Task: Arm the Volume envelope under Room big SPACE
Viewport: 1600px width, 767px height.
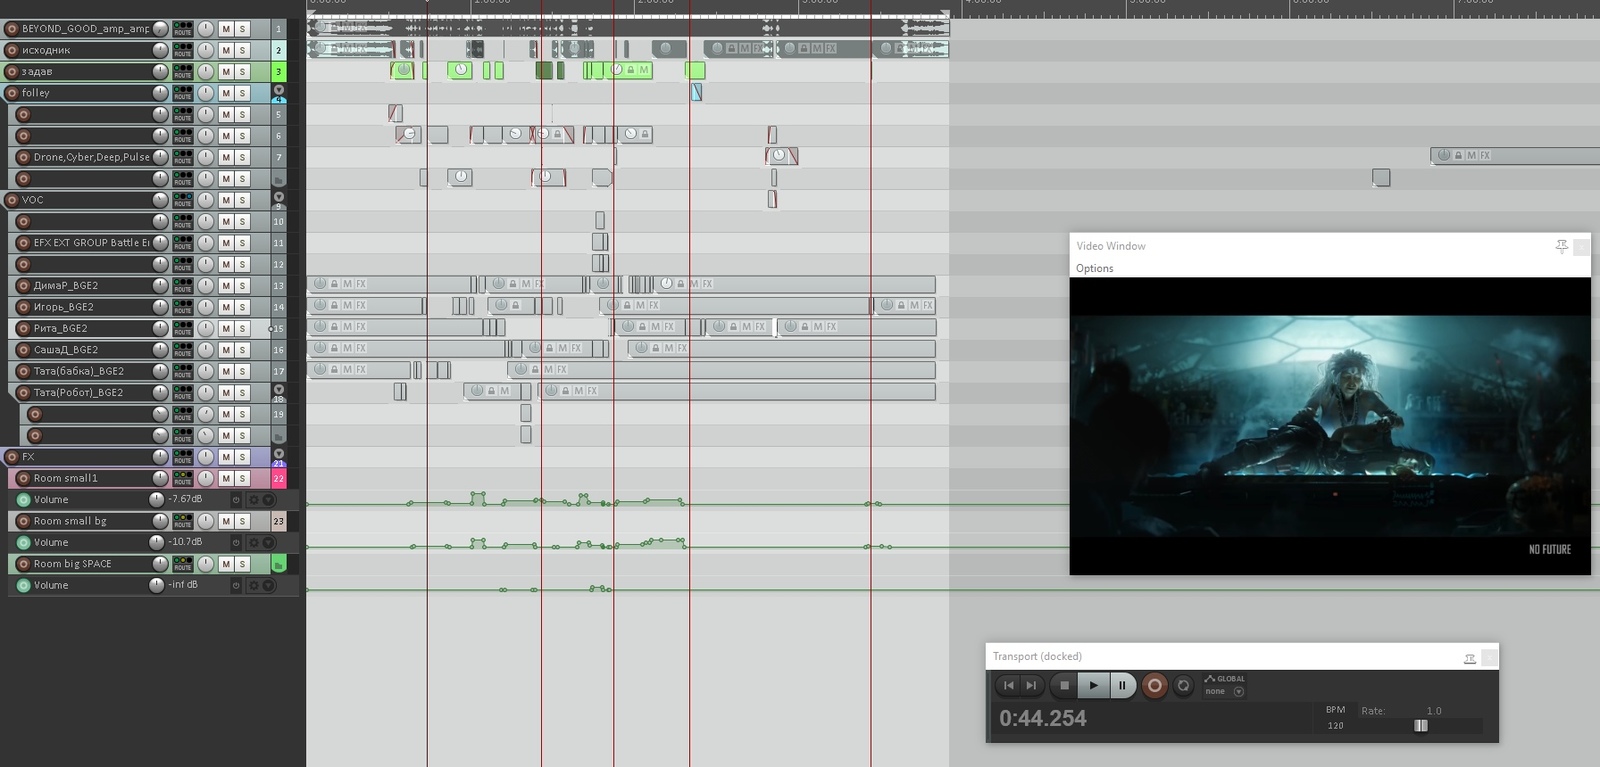Action: coord(24,585)
